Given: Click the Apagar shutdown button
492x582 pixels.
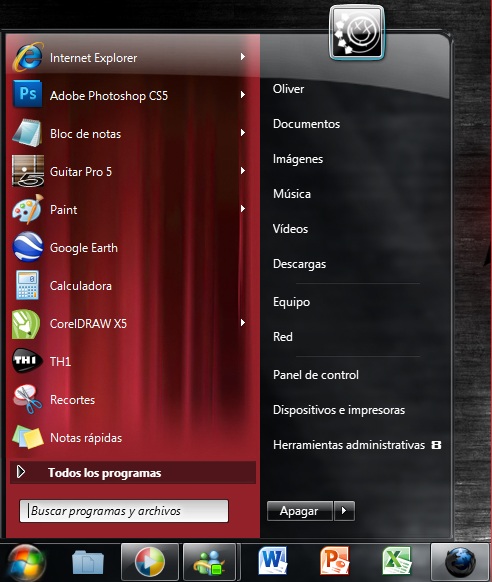Looking at the screenshot, I should [300, 511].
